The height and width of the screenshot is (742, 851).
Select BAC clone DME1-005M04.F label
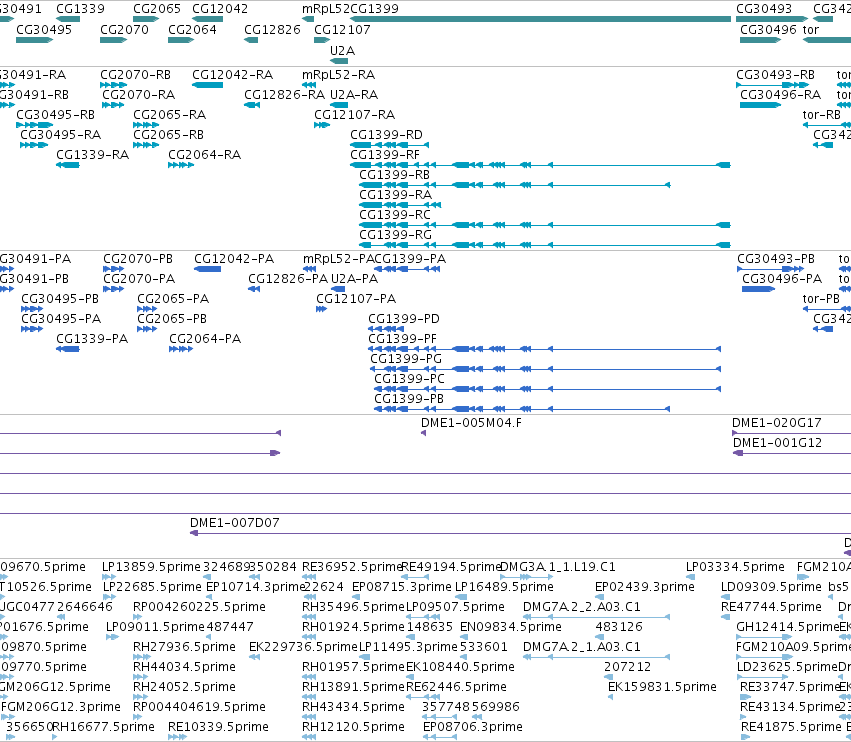tap(471, 423)
